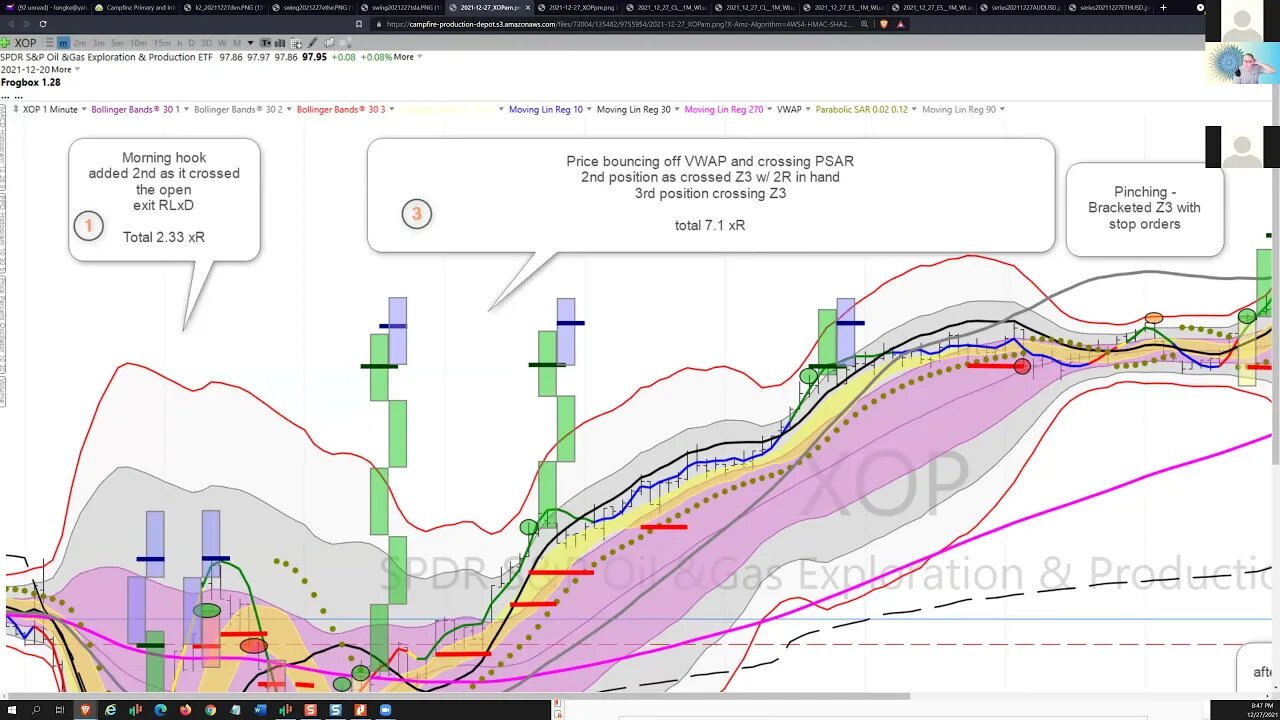The width and height of the screenshot is (1280, 720).
Task: Select the weekly W timeframe
Action: tap(222, 43)
